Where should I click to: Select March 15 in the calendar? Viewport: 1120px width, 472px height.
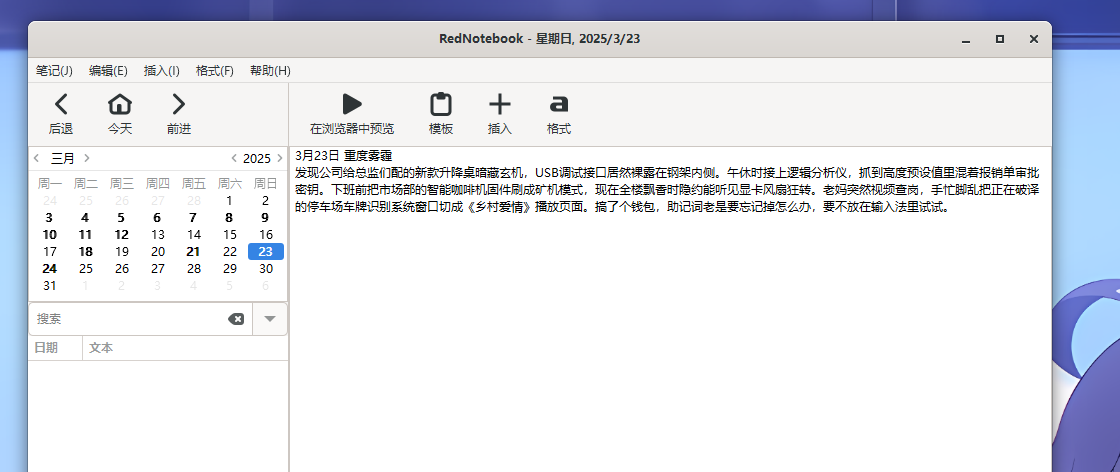click(x=229, y=234)
